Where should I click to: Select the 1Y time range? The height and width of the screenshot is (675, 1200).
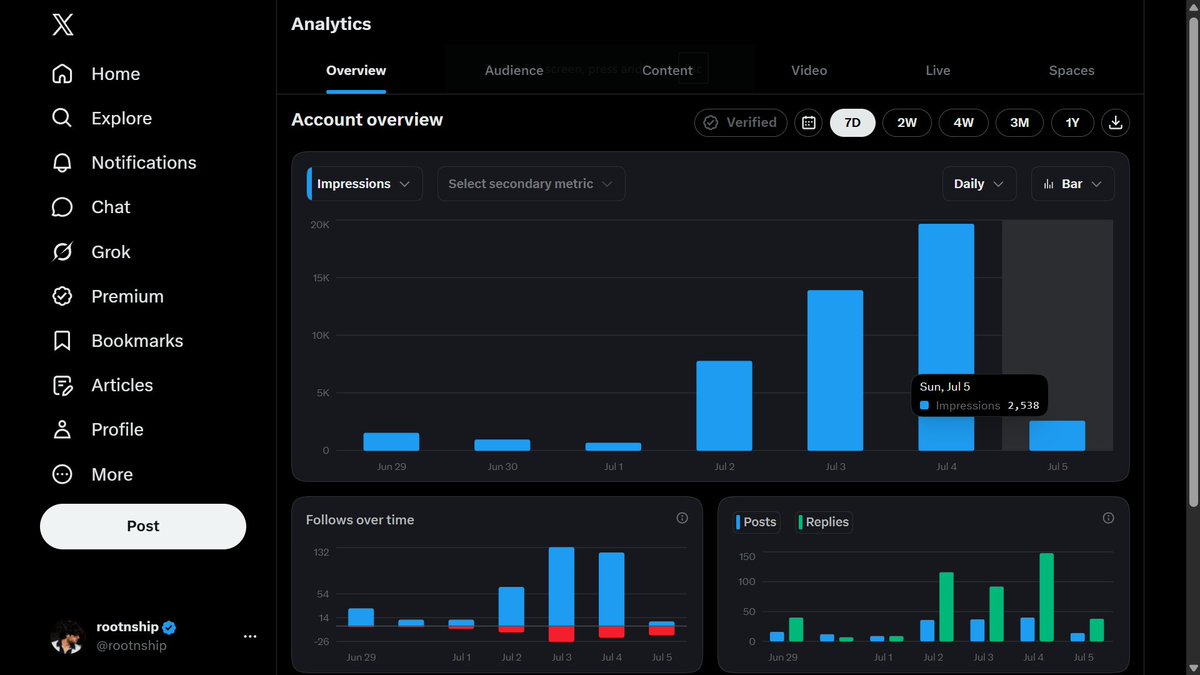(x=1073, y=123)
